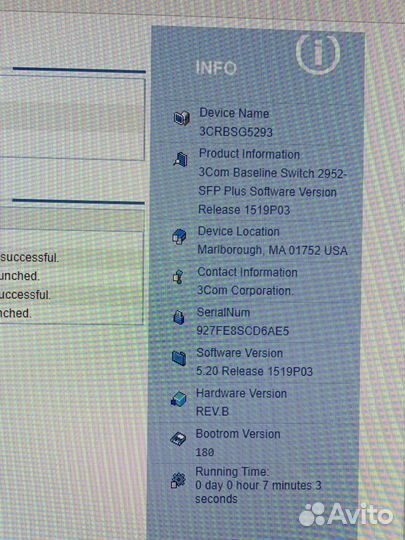Click log line ending 'uccessful.'
Screen dimensions: 405x540
coord(25,295)
